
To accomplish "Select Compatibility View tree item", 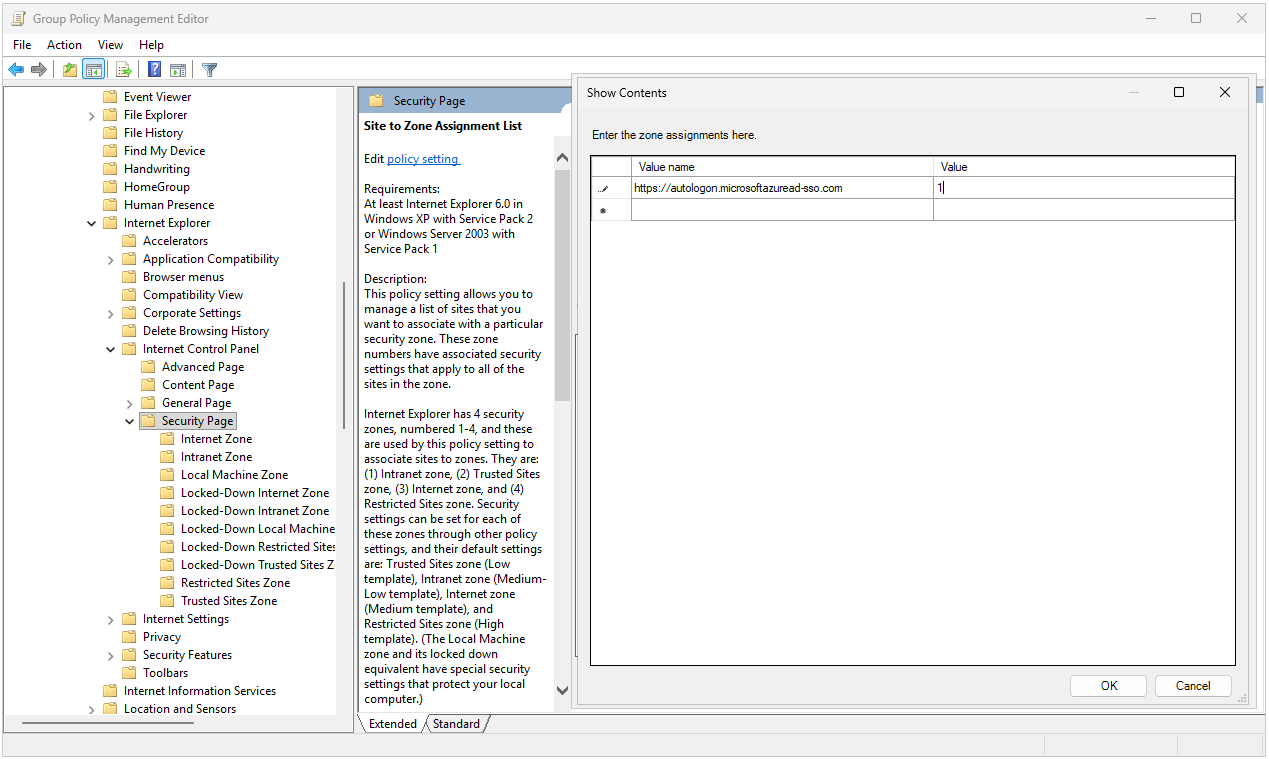I will 193,295.
